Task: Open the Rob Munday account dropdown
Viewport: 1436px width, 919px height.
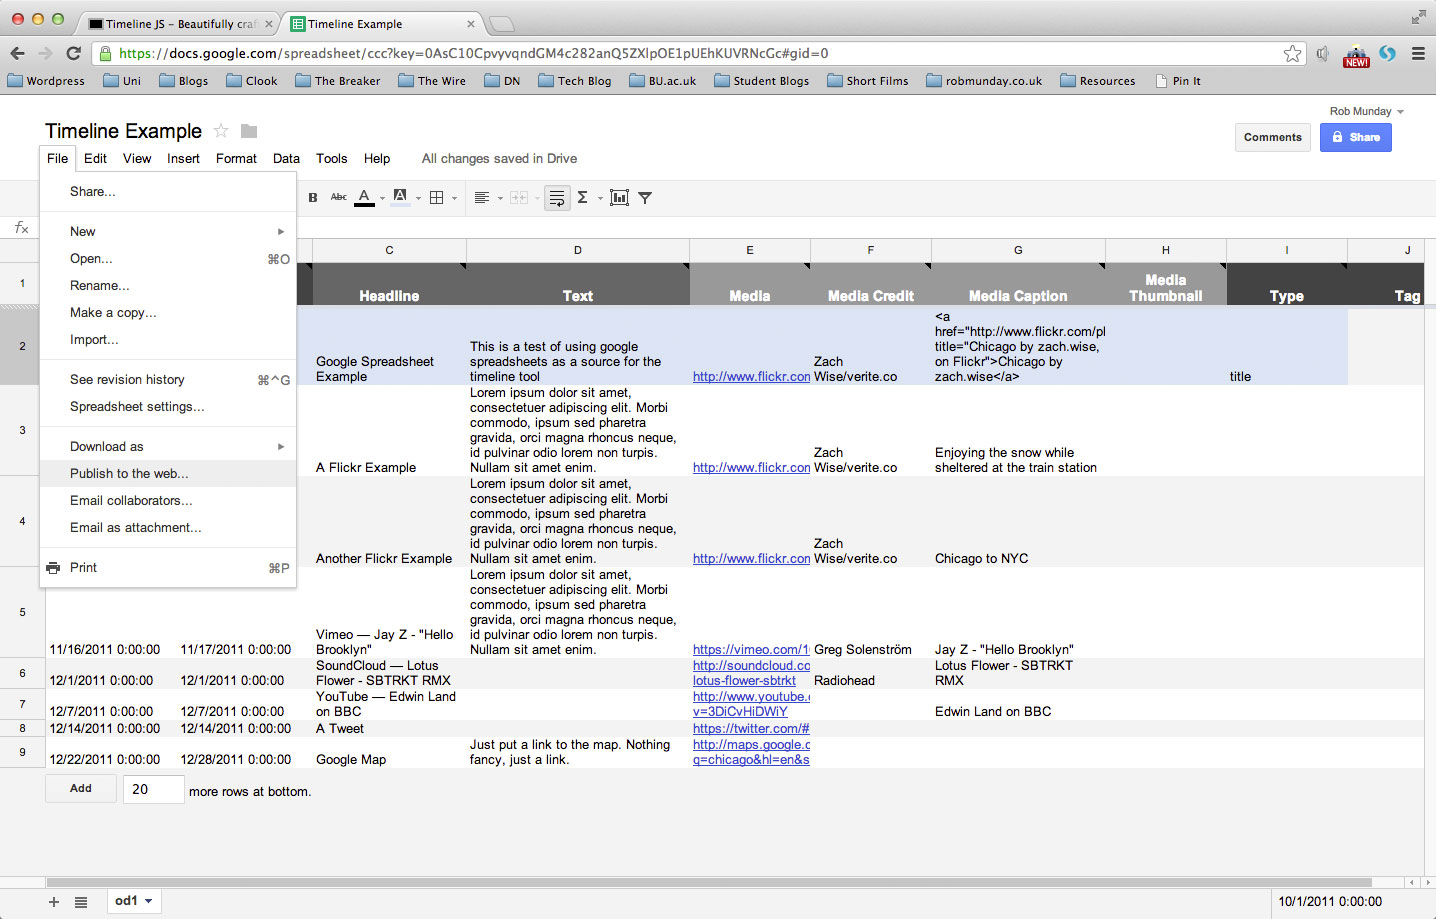Action: pos(1367,111)
